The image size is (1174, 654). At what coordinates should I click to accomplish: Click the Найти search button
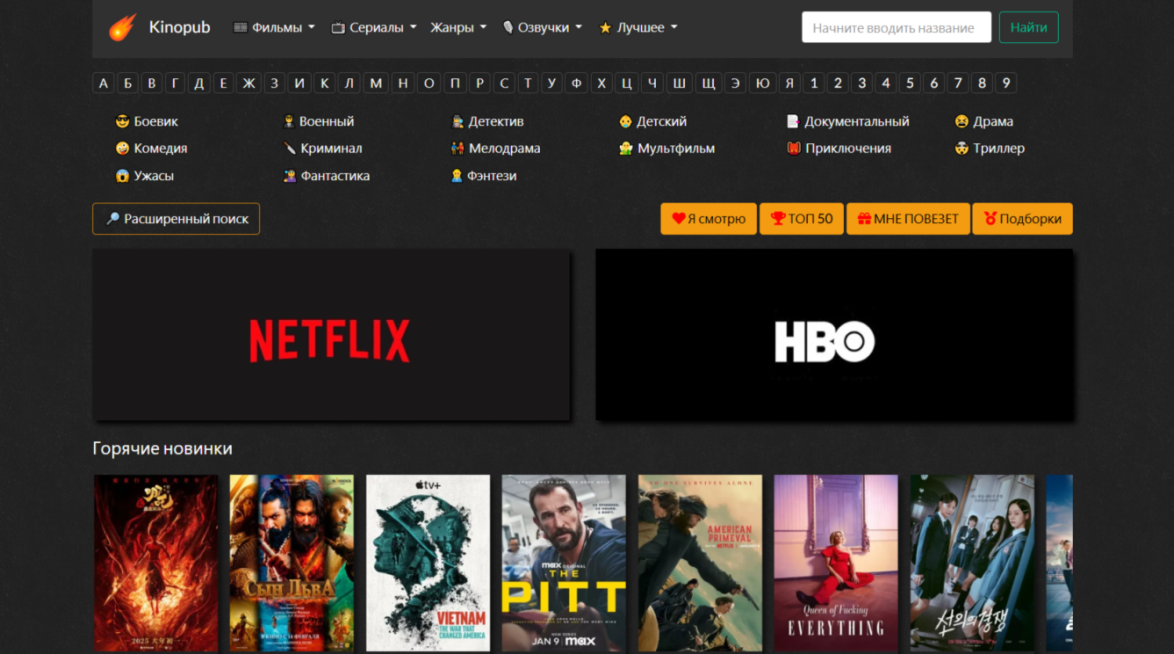click(1029, 28)
